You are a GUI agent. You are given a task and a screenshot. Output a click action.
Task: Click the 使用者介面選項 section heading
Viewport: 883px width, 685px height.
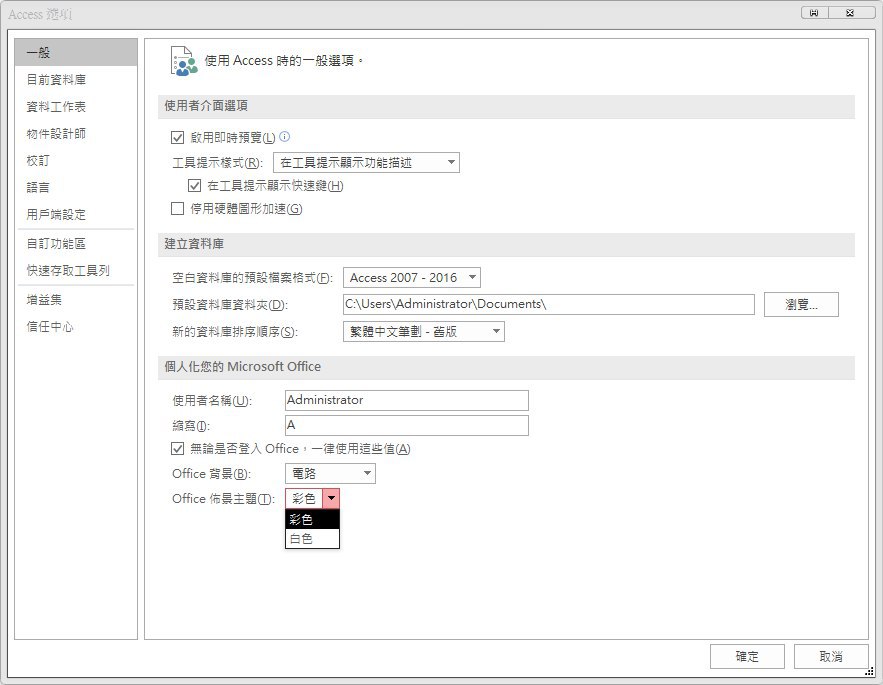click(206, 105)
